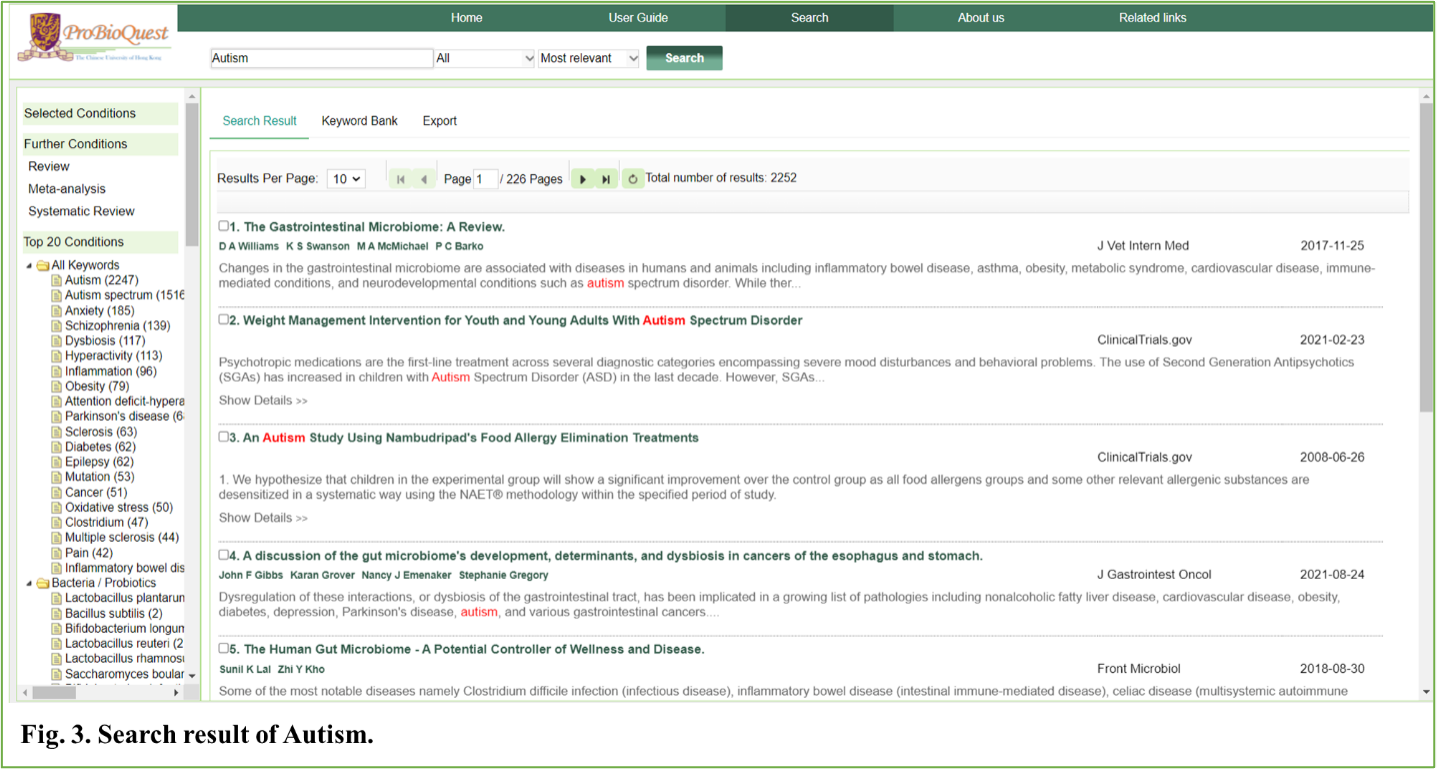The width and height of the screenshot is (1439, 770).
Task: Open the User Guide menu item
Action: point(638,17)
